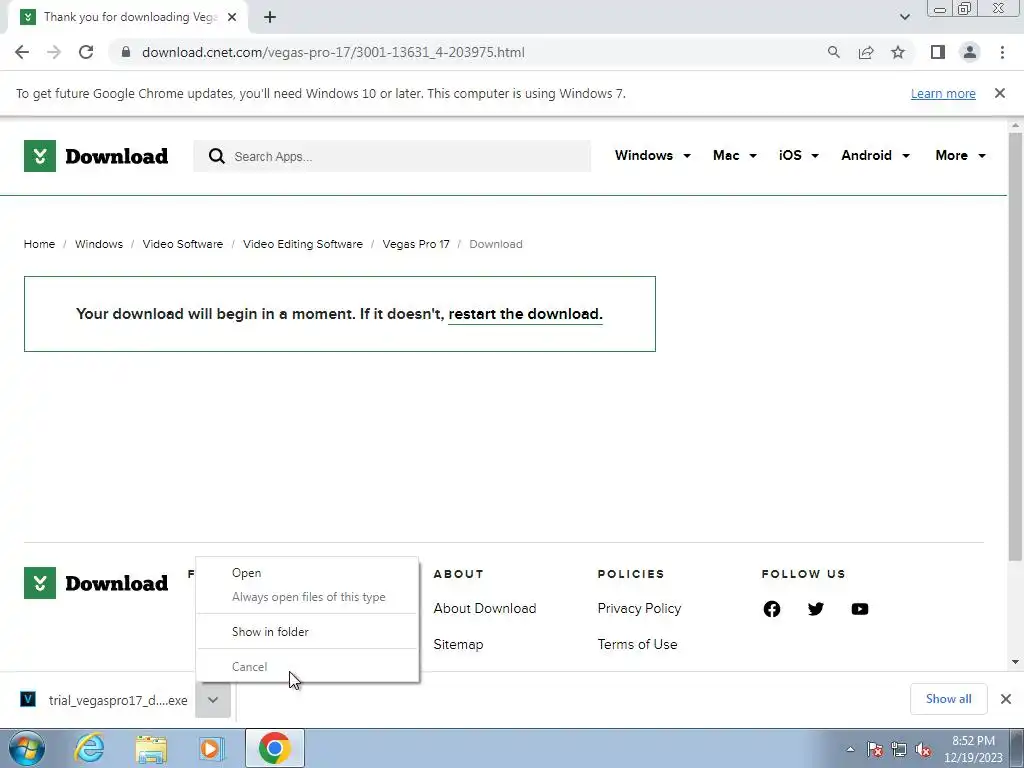Bookmark this page with the star icon
The image size is (1024, 768).
pos(898,52)
